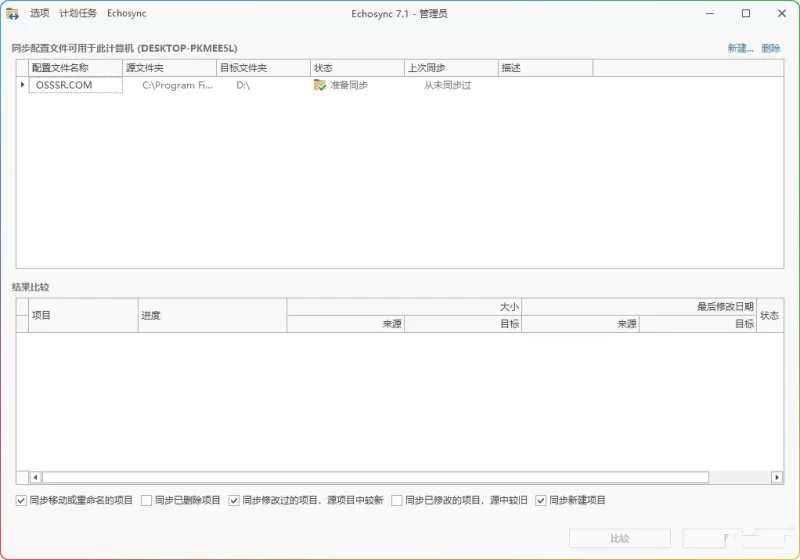Uncheck 同步新建项目 checkbox
The width and height of the screenshot is (800, 560).
(540, 500)
